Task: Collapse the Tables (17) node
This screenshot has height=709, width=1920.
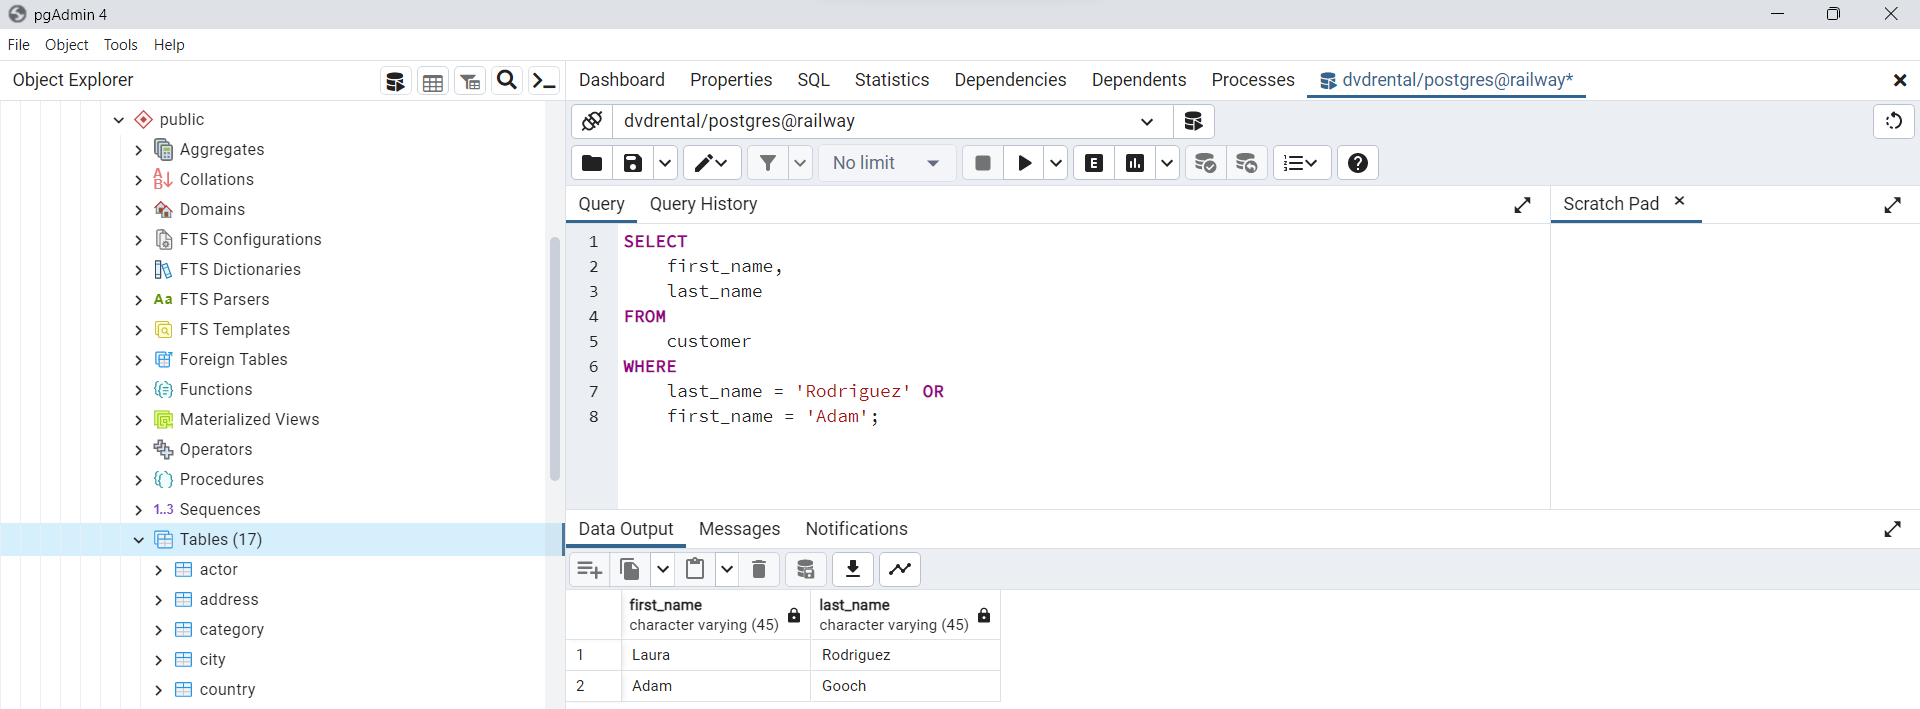Action: (x=139, y=540)
